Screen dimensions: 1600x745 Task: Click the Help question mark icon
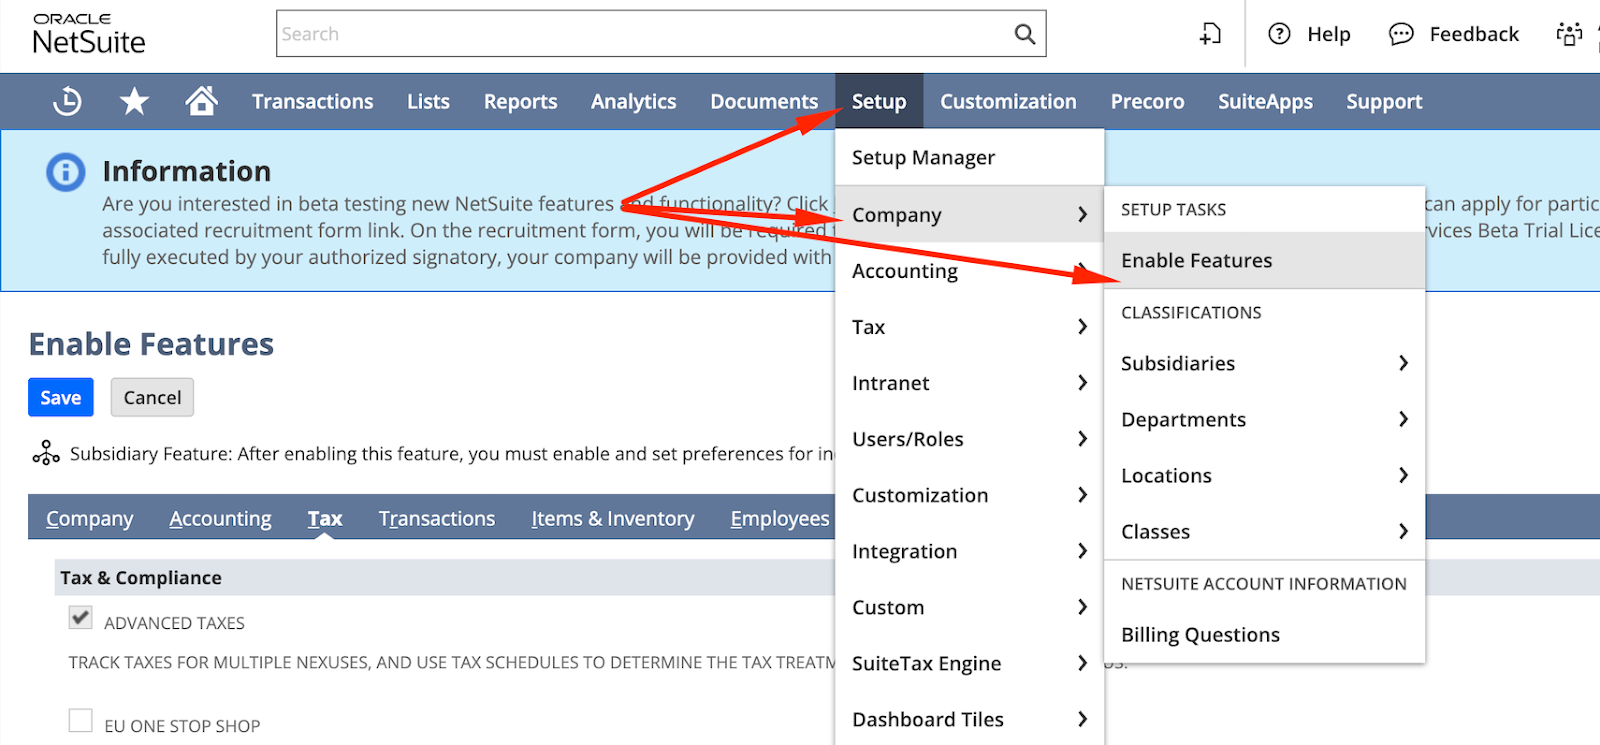[1279, 34]
